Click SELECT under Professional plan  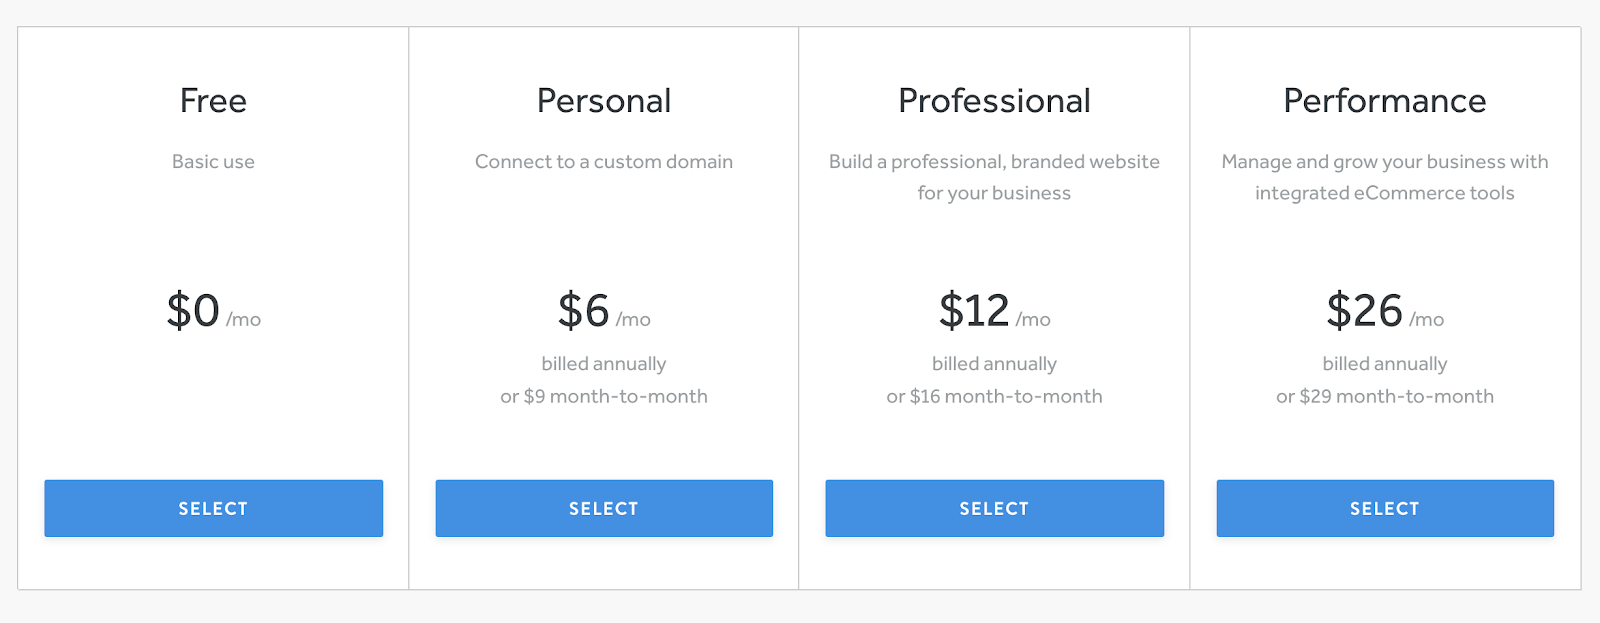(x=994, y=508)
